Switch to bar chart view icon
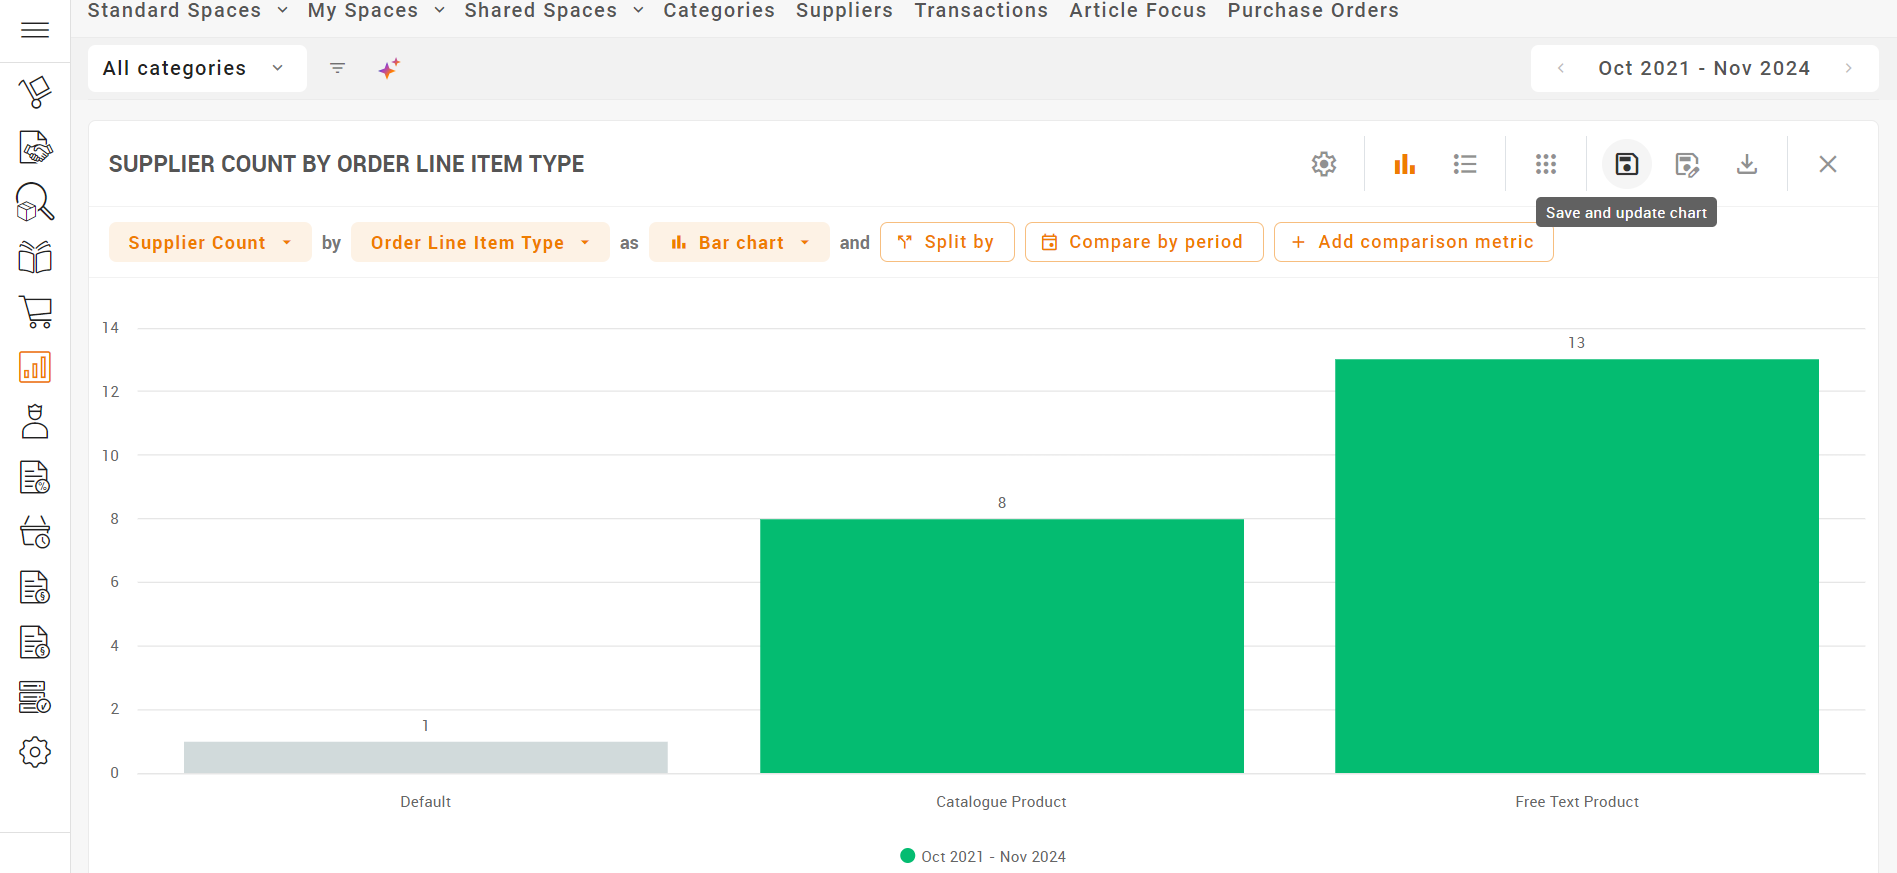 point(1405,164)
